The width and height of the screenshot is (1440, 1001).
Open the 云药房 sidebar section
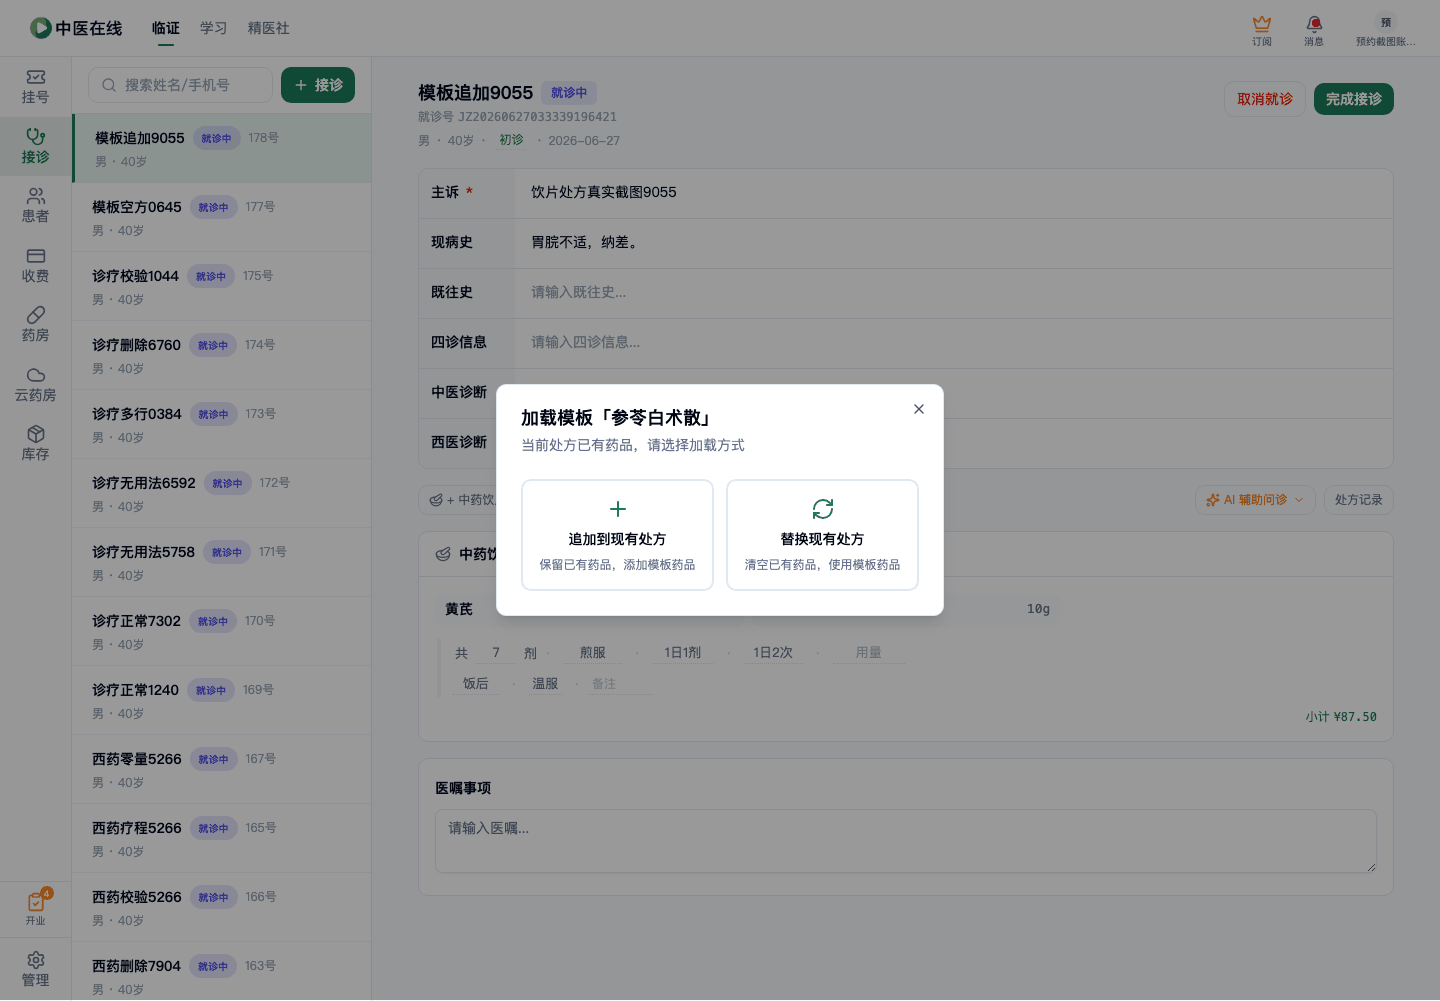36,385
